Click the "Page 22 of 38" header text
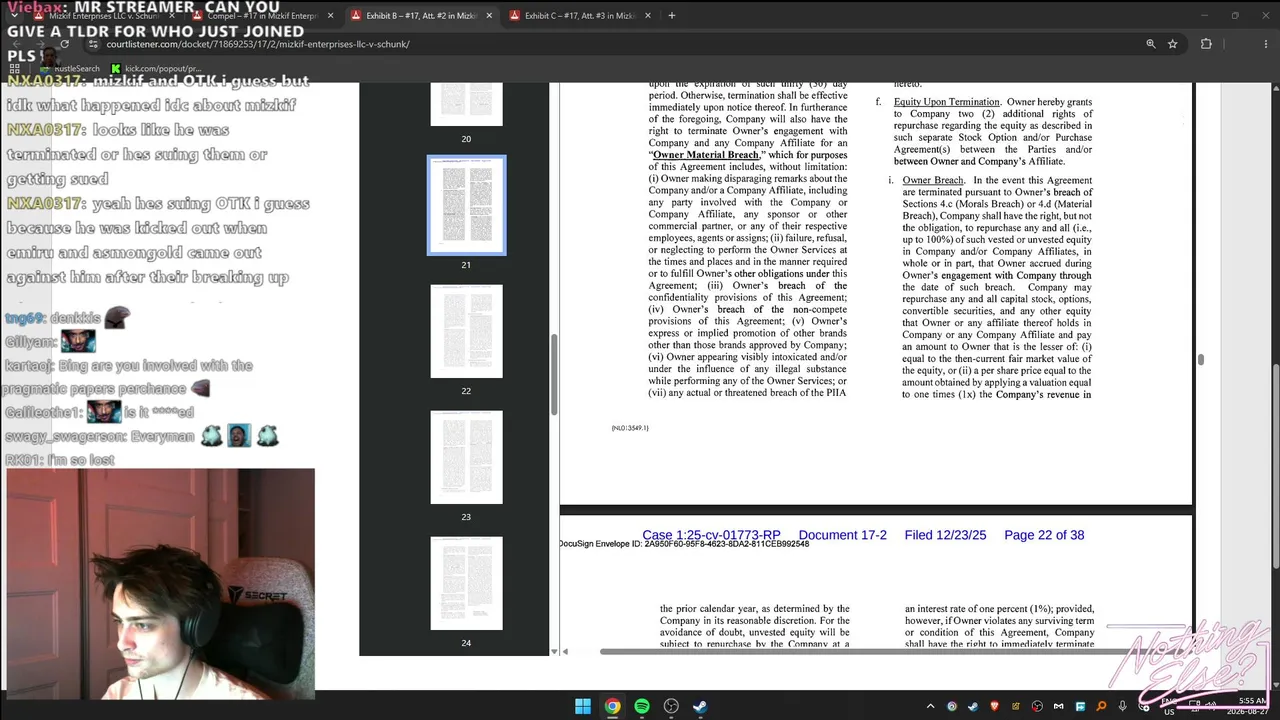Image resolution: width=1280 pixels, height=720 pixels. click(x=1044, y=535)
